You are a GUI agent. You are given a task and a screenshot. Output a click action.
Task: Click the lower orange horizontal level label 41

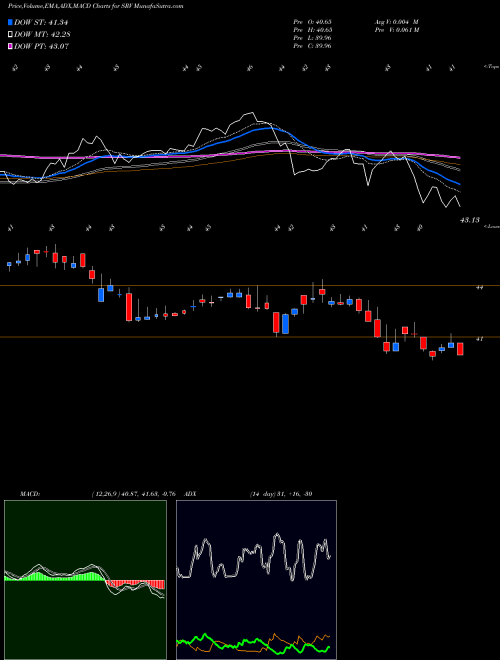tap(479, 338)
